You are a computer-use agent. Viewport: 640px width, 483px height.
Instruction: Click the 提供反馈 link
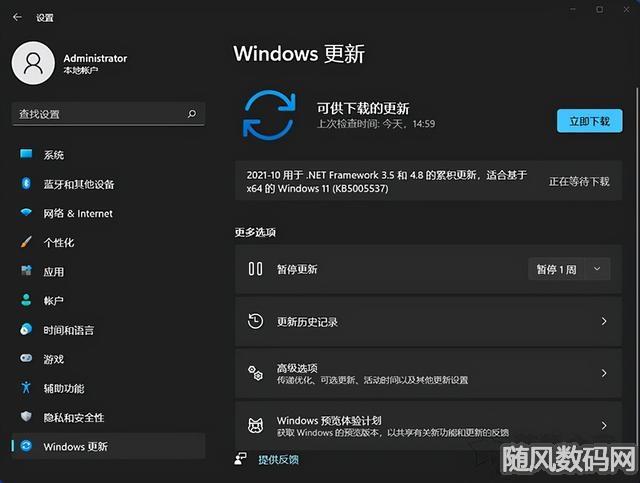[x=278, y=459]
